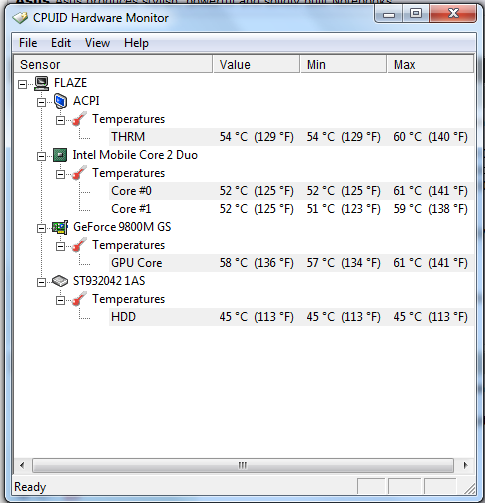Collapse the ACPI node

click(41, 102)
